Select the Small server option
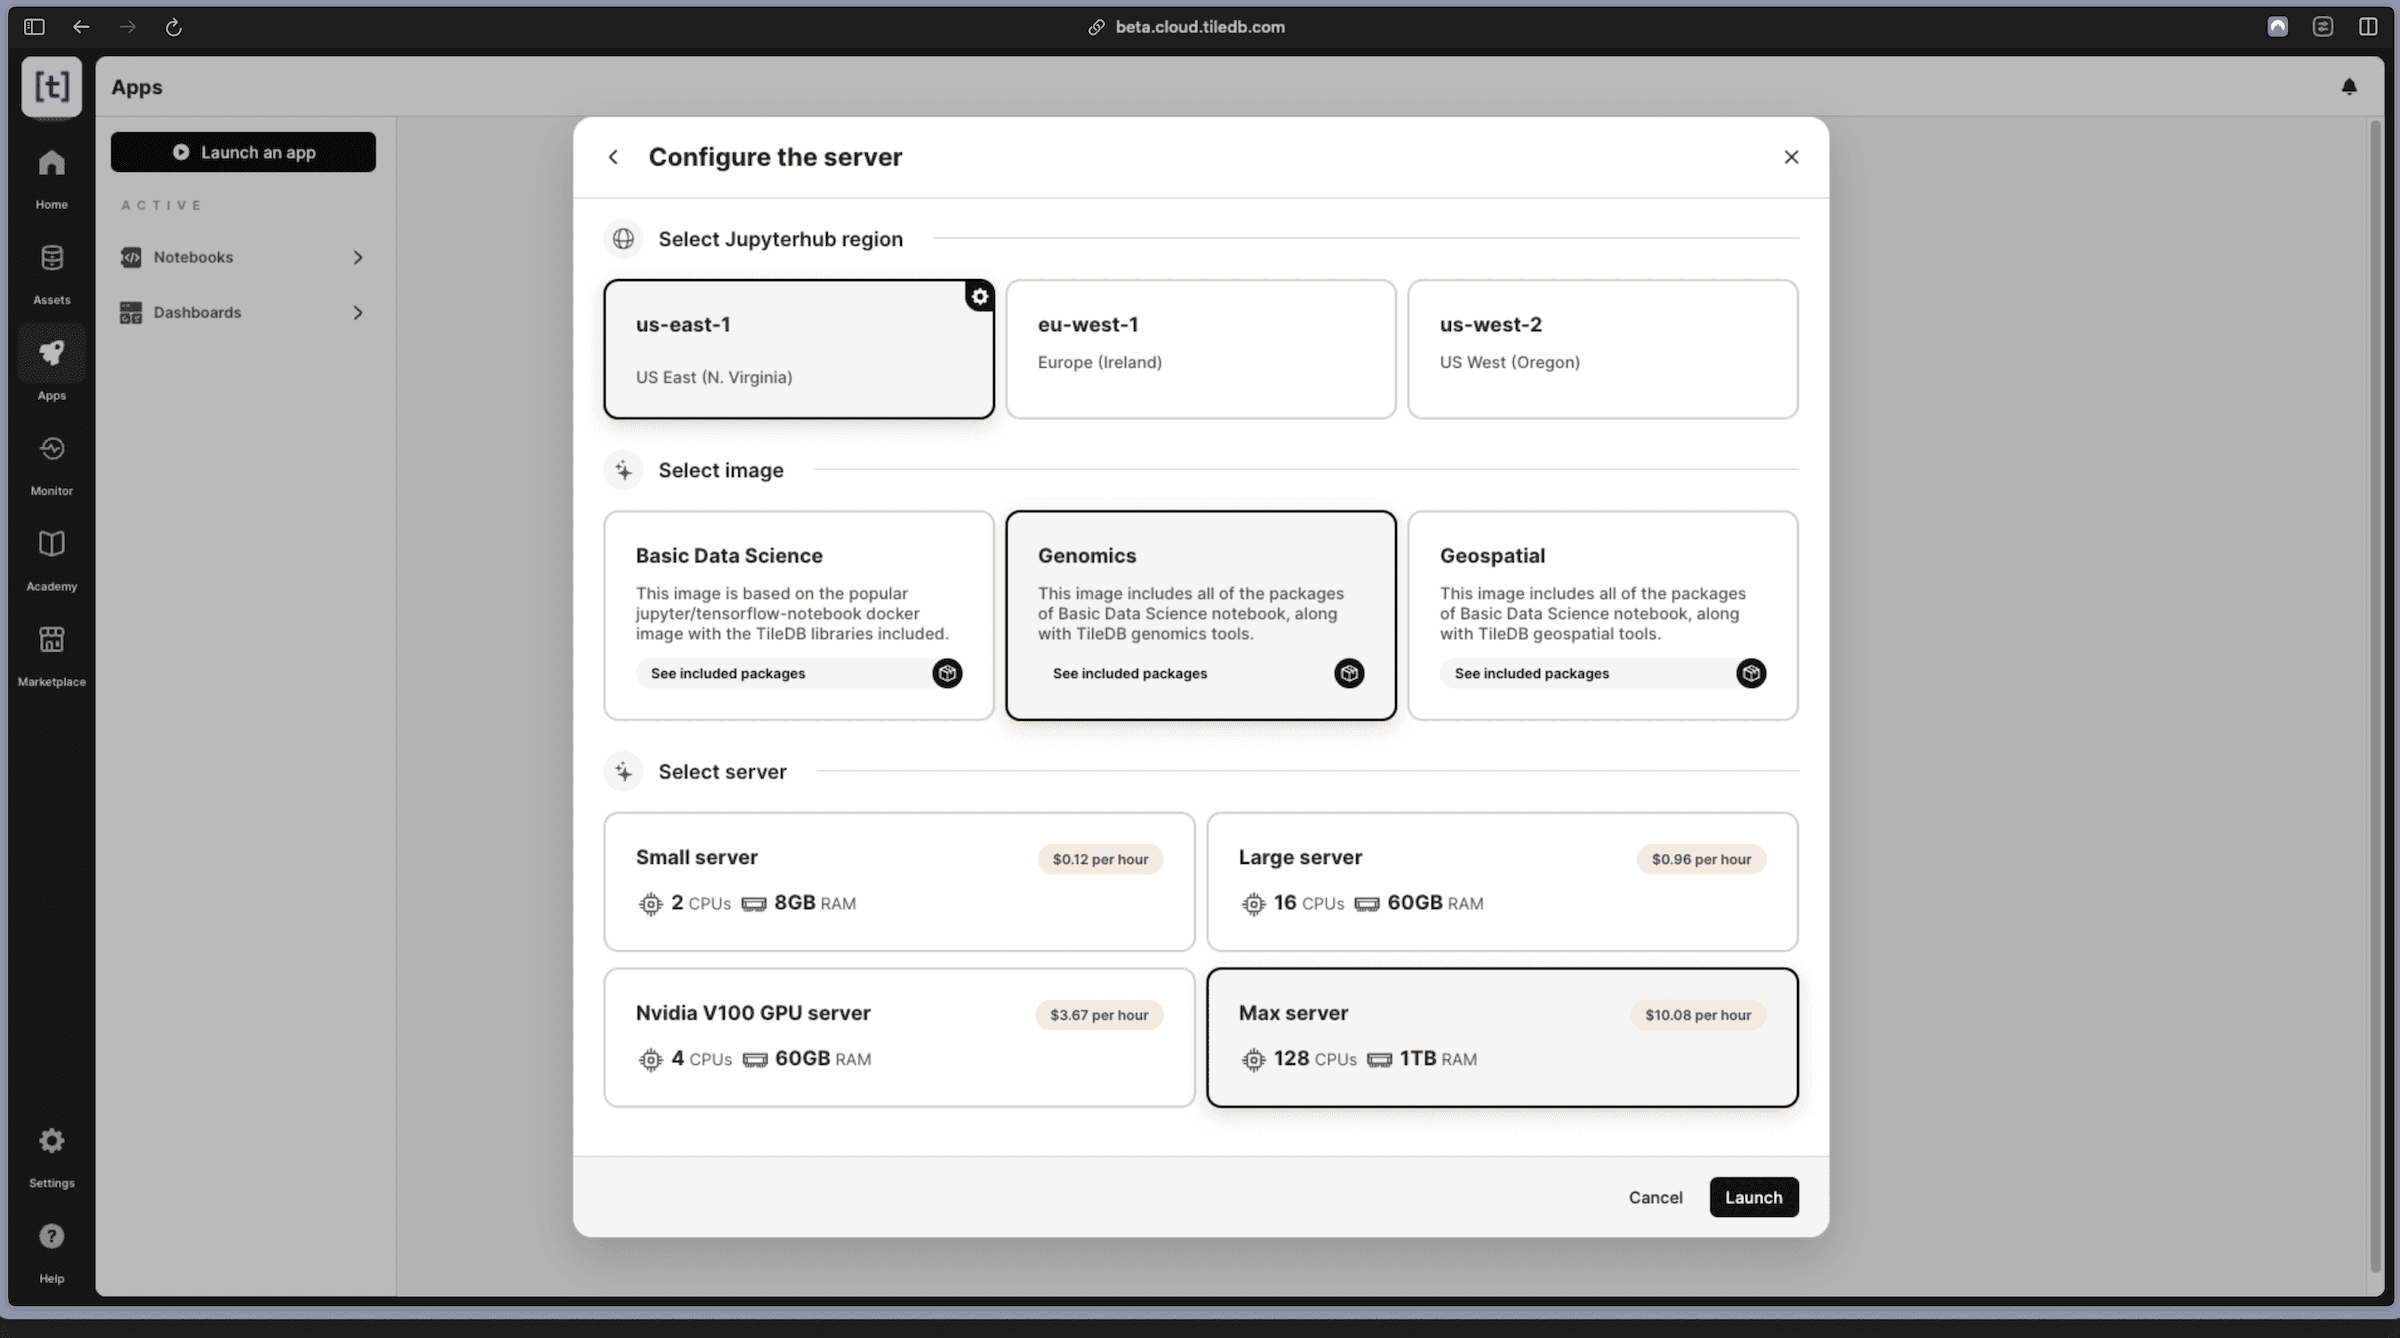 coord(898,881)
